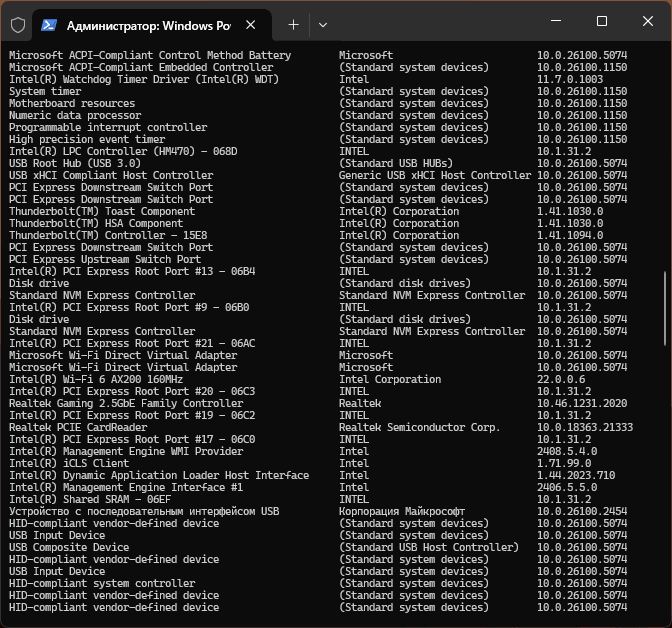Click the administrator shield icon
672x628 pixels.
[x=17, y=23]
